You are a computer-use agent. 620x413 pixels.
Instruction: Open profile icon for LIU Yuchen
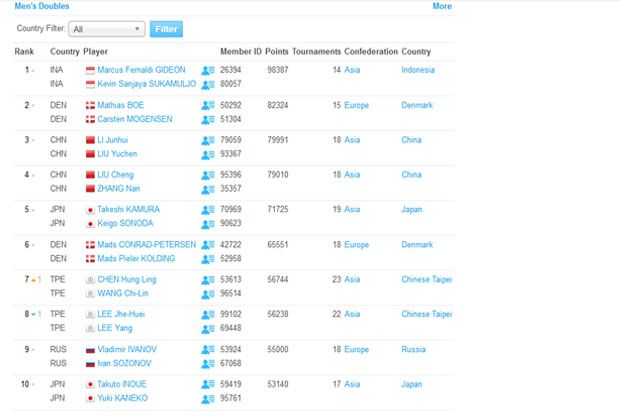coord(208,154)
